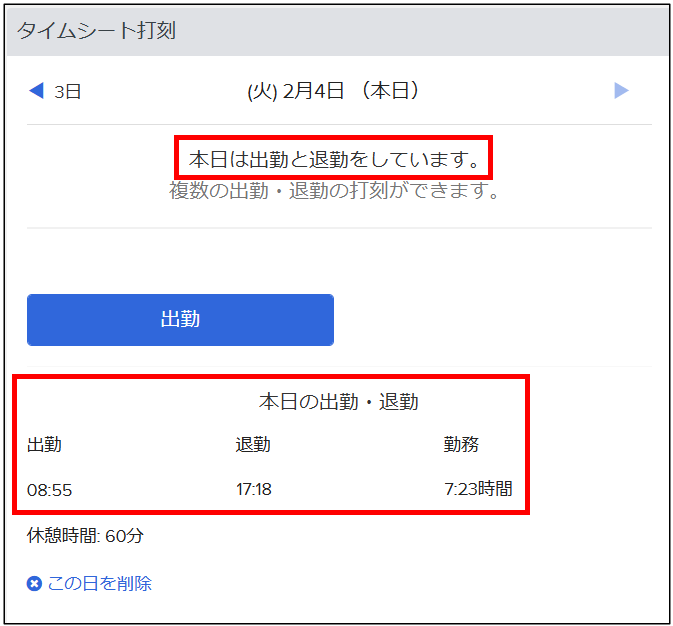Click the 本日は出勤と退勤をしています status message

click(335, 158)
